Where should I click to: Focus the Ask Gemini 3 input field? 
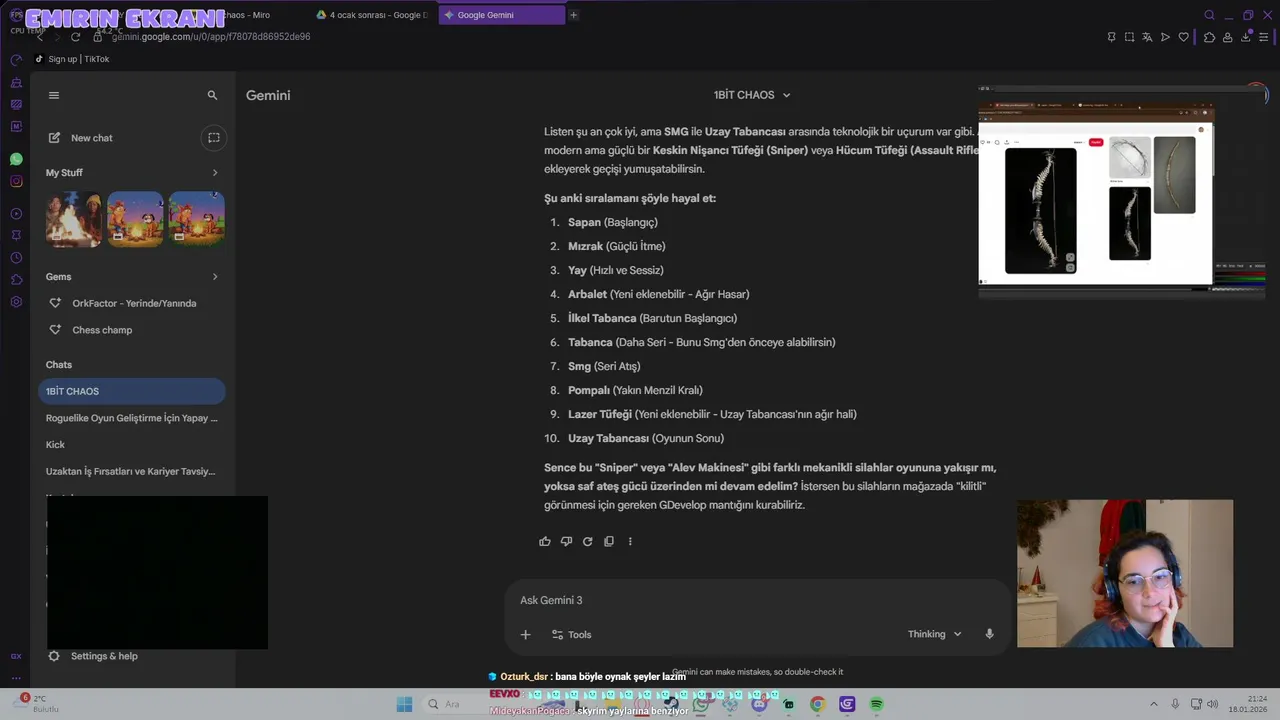click(x=758, y=600)
